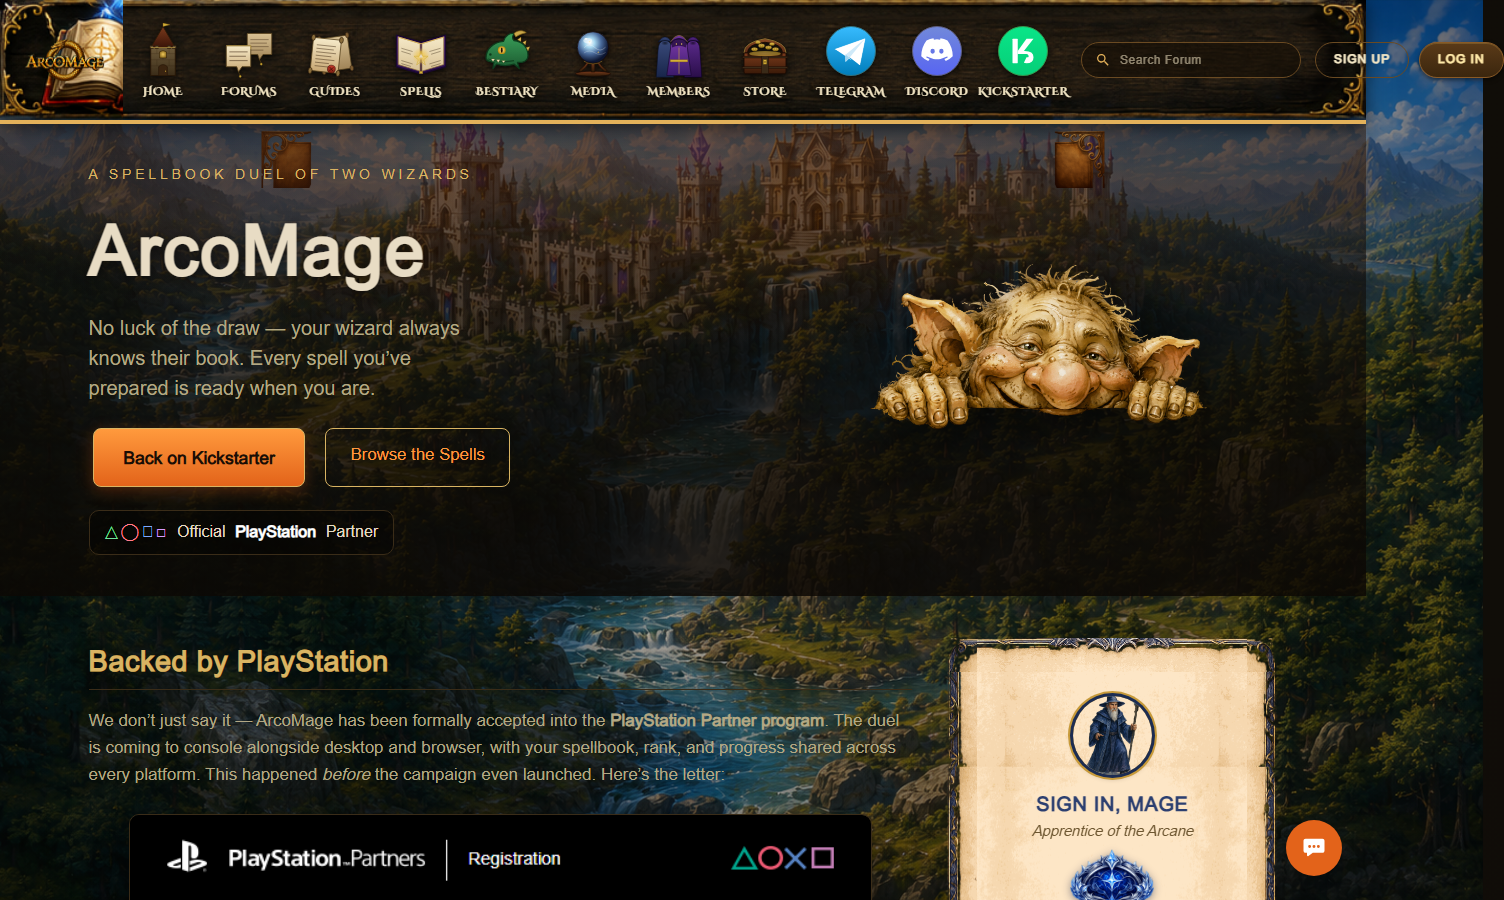1504x900 pixels.
Task: Open the Members purple robe icon
Action: click(x=679, y=56)
